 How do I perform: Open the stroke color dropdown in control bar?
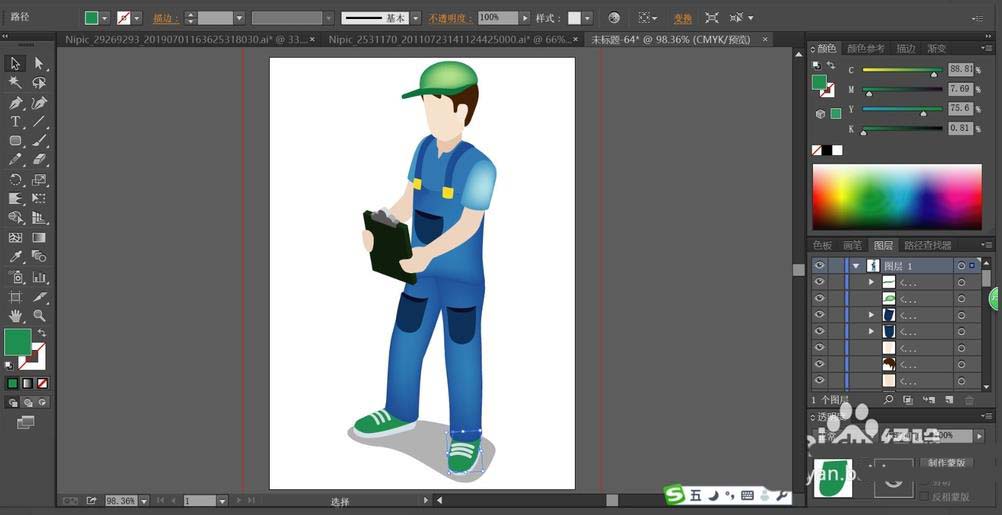137,18
